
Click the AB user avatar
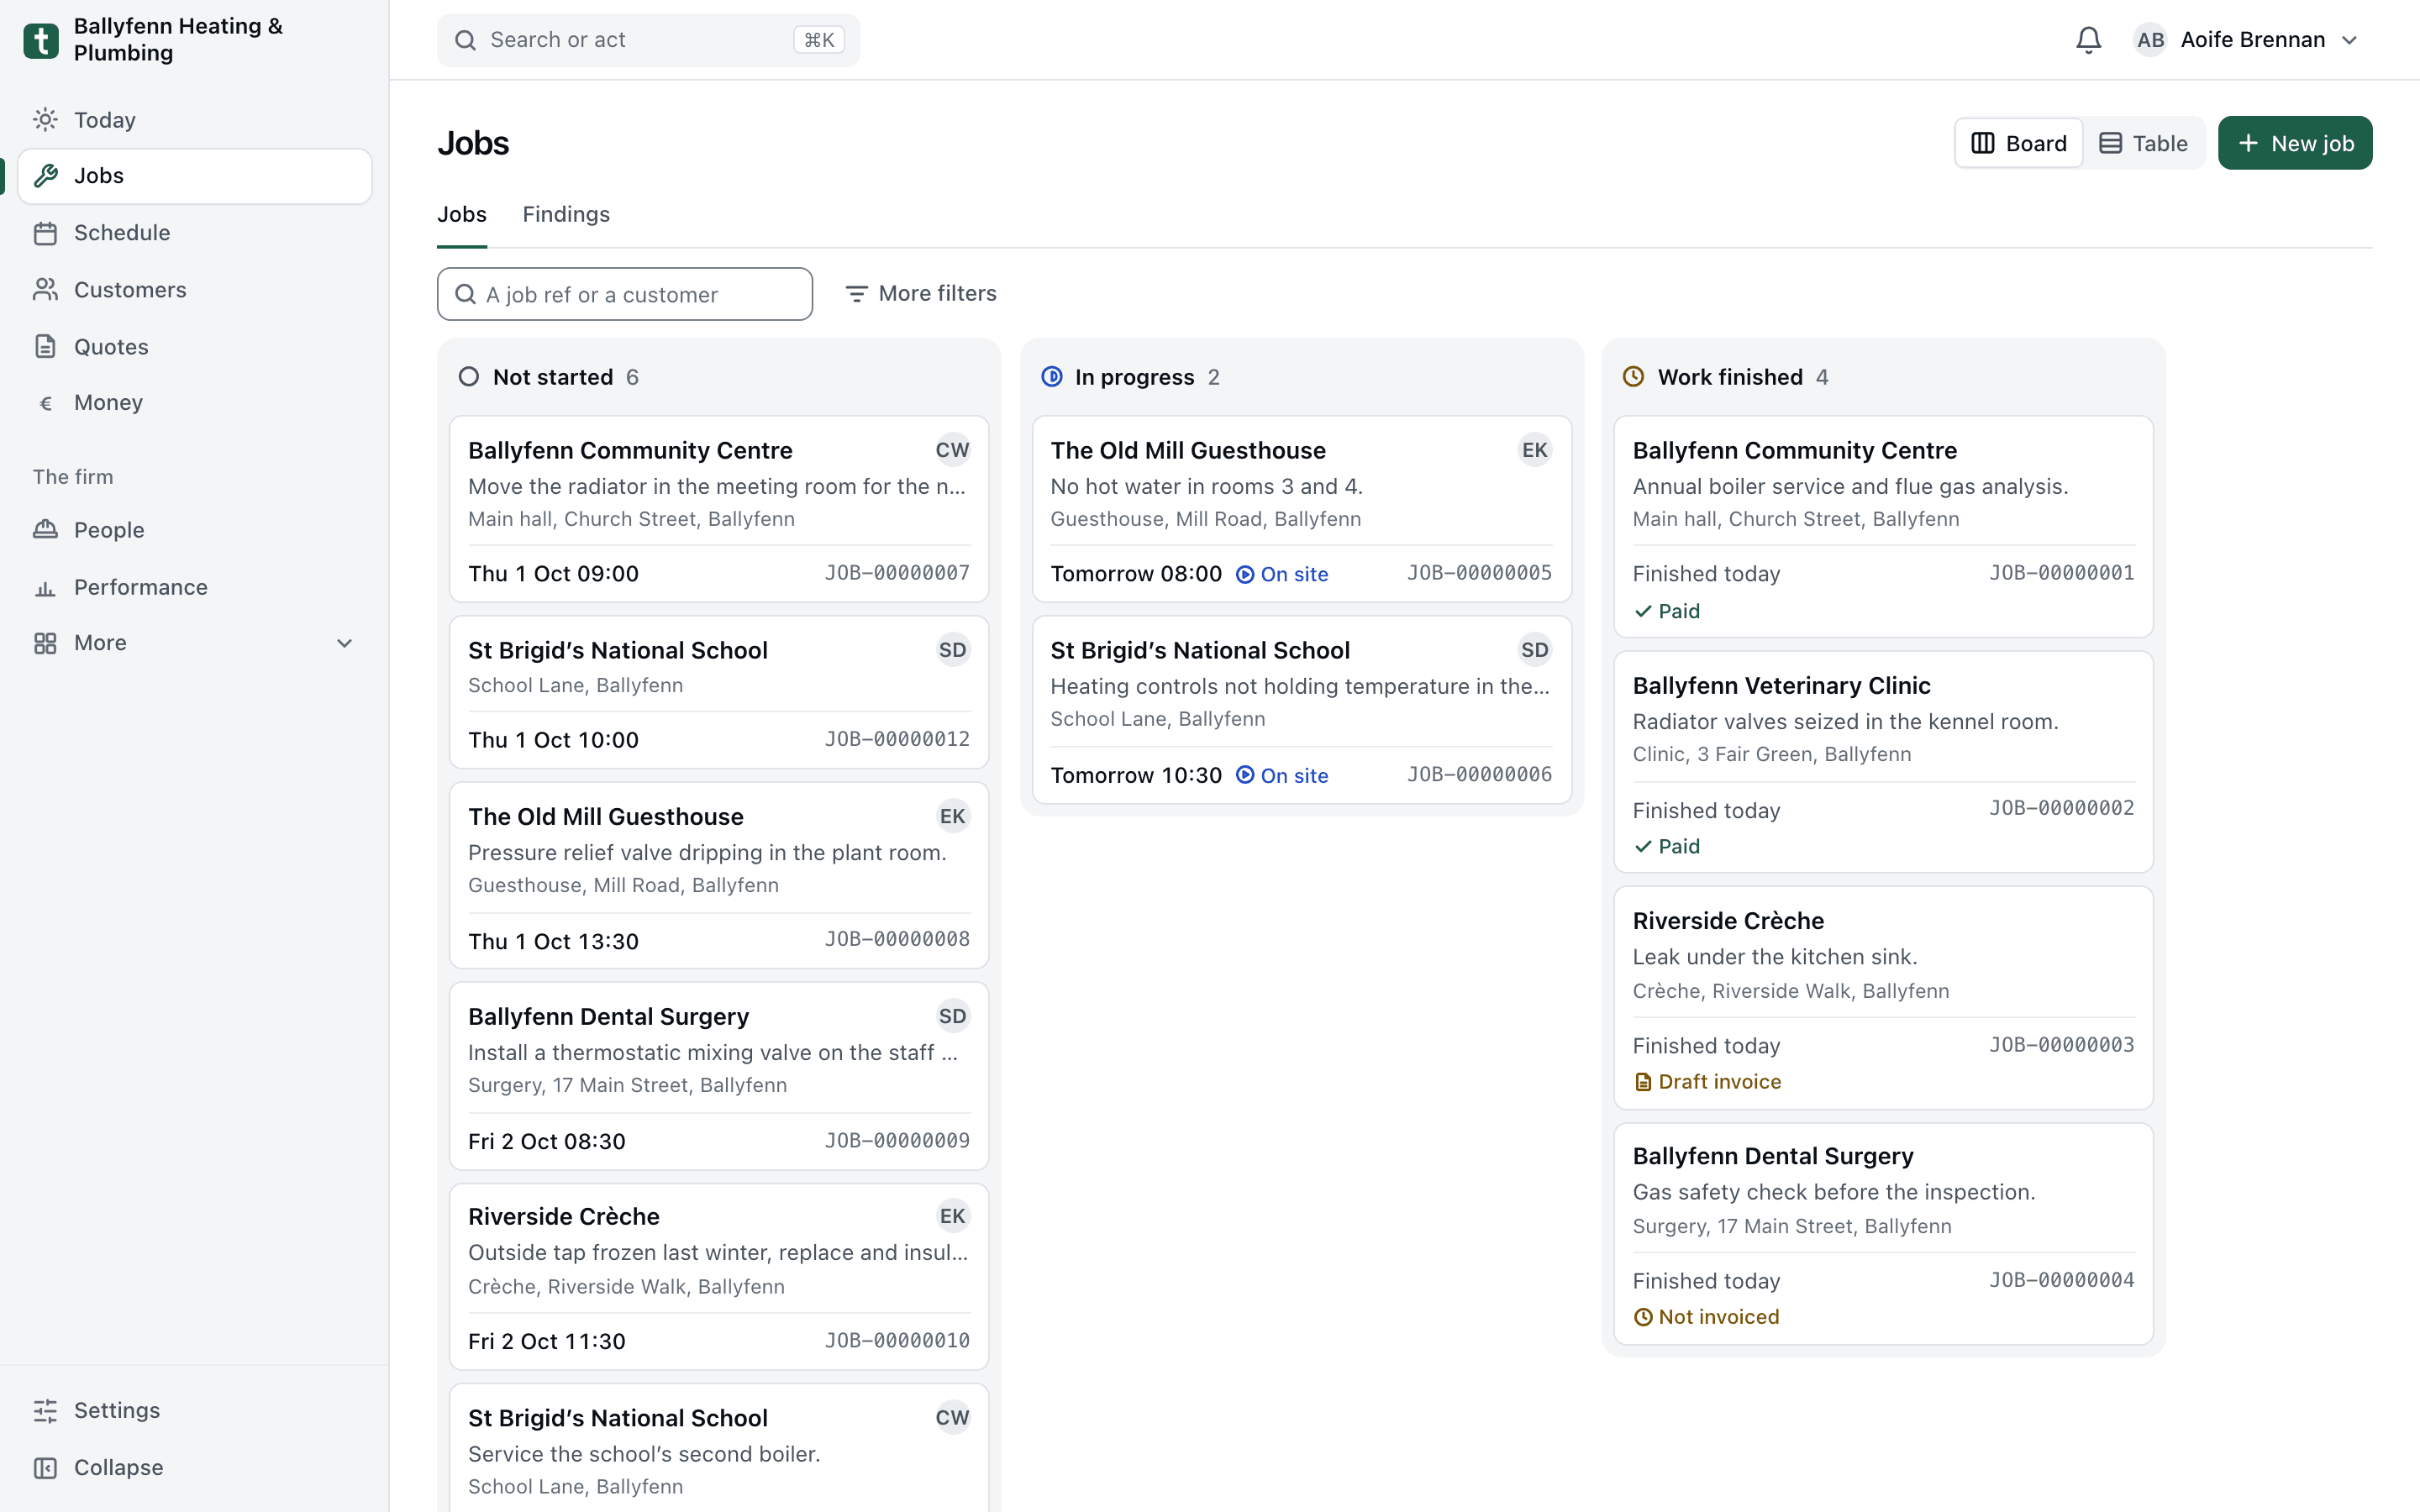2150,40
